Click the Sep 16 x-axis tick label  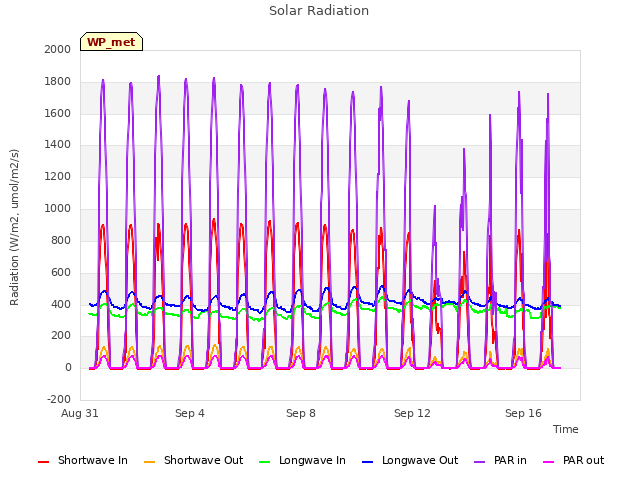(x=523, y=413)
